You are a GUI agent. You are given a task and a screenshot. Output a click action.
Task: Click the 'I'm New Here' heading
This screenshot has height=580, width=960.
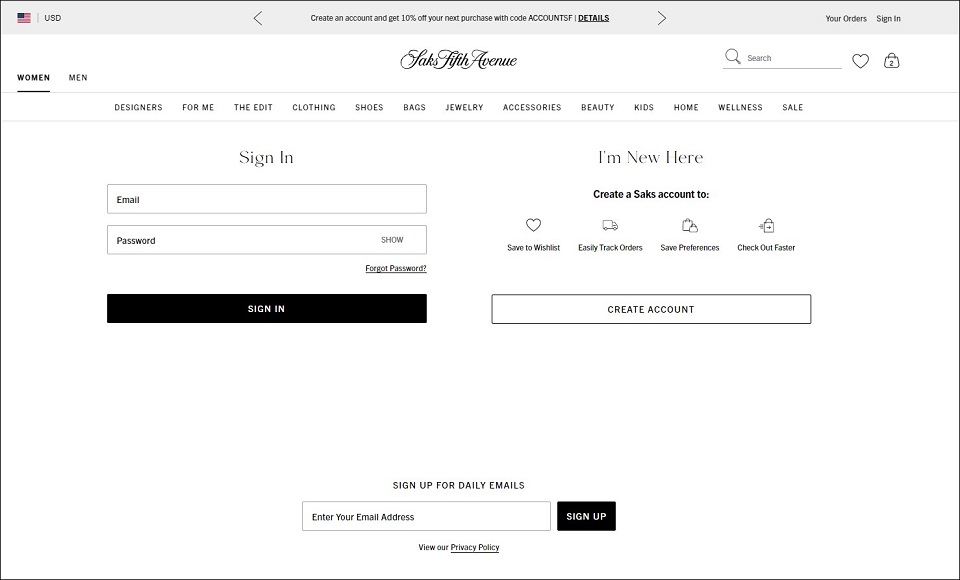pyautogui.click(x=651, y=157)
